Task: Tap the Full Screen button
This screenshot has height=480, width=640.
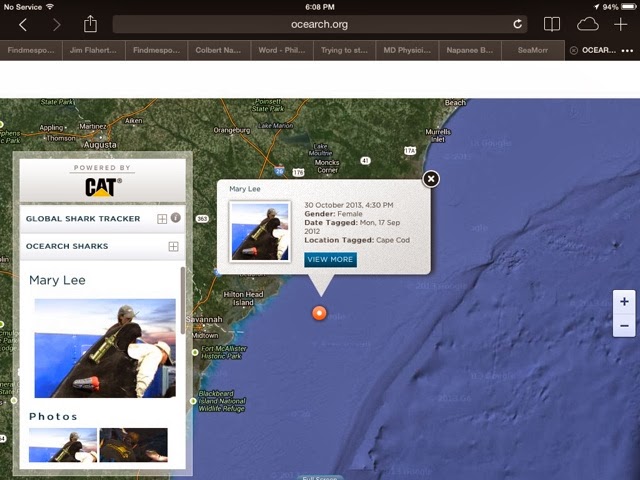Action: coord(320,478)
